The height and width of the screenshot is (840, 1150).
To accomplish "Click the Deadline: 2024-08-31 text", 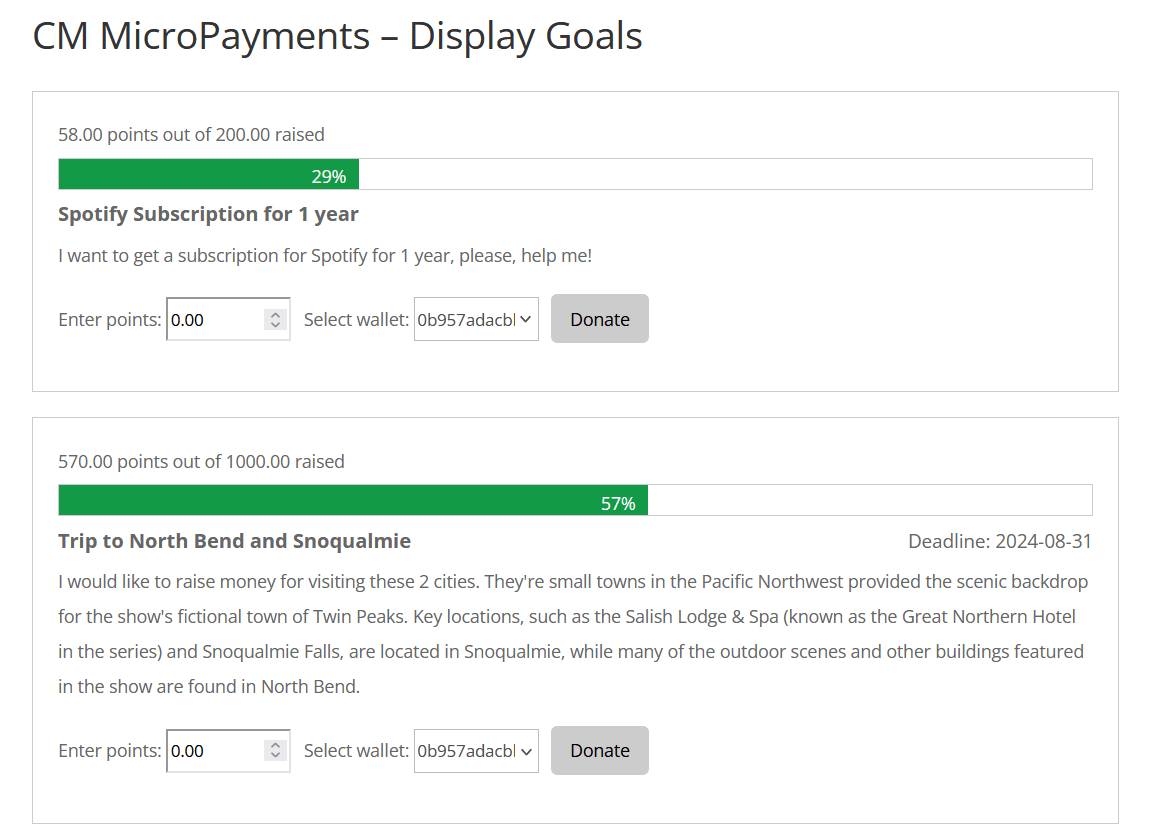I will coord(999,542).
